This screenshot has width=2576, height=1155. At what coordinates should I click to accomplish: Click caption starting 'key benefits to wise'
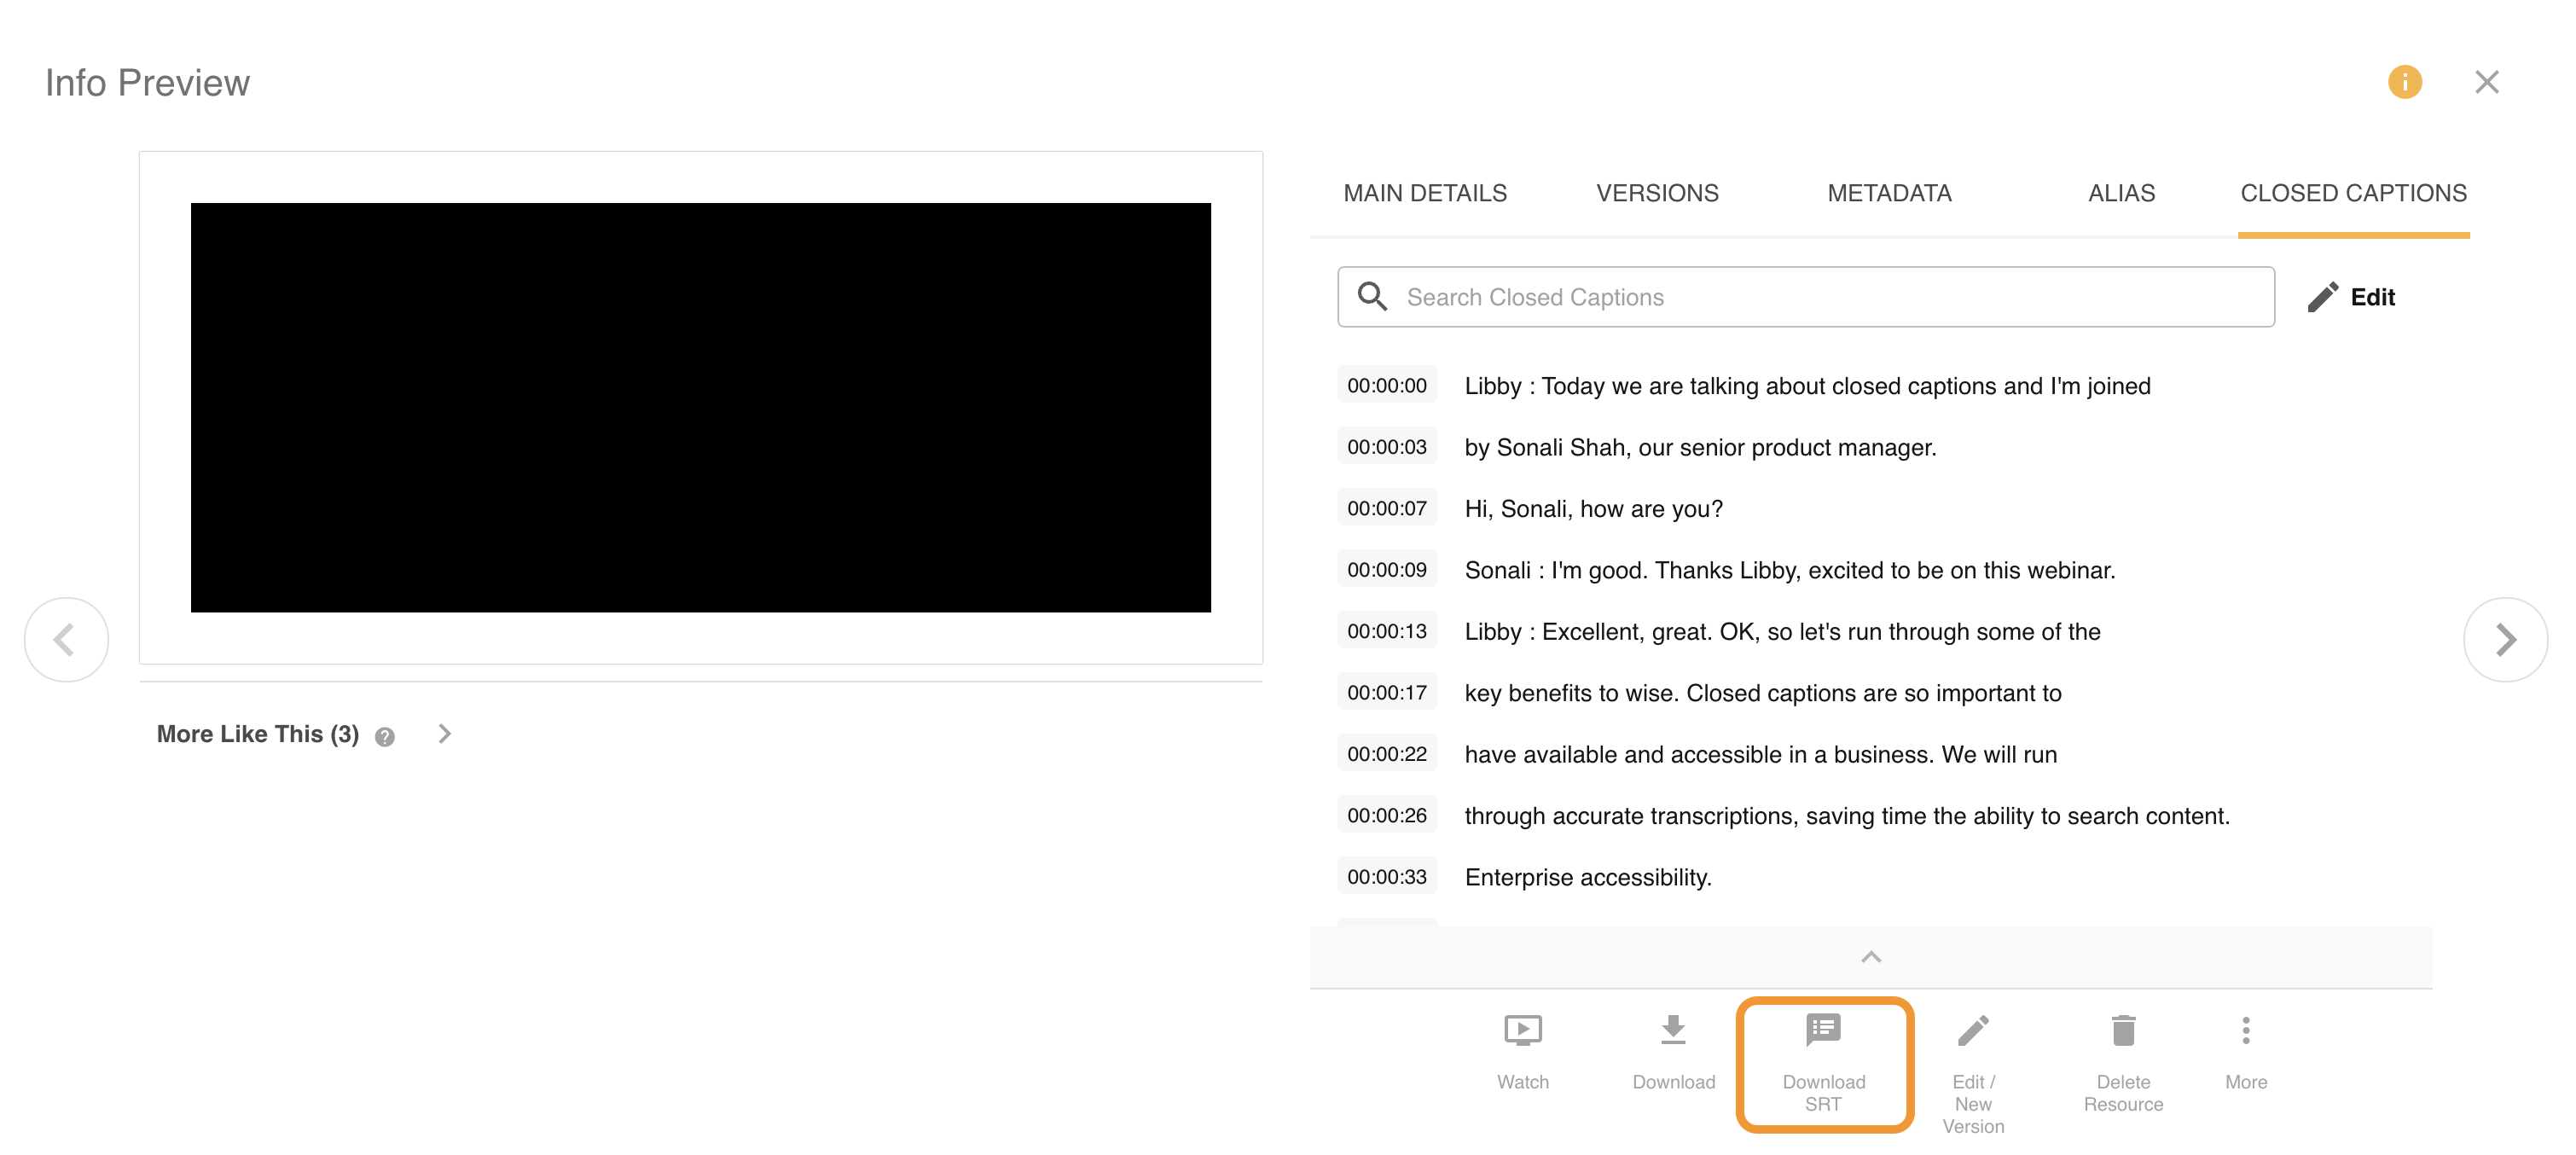tap(1763, 693)
